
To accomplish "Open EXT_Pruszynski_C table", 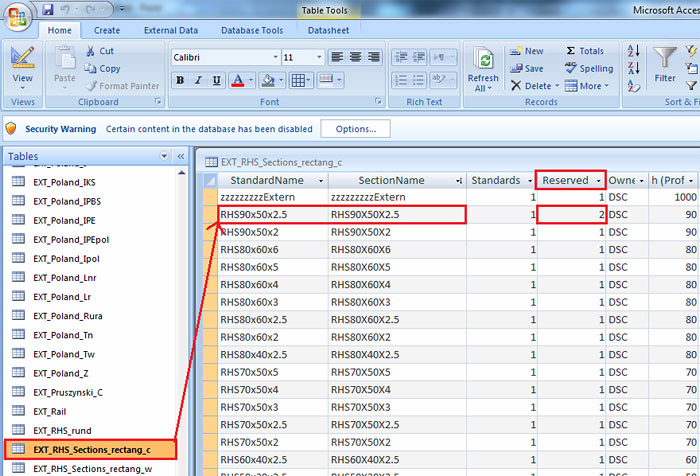I will (68, 392).
